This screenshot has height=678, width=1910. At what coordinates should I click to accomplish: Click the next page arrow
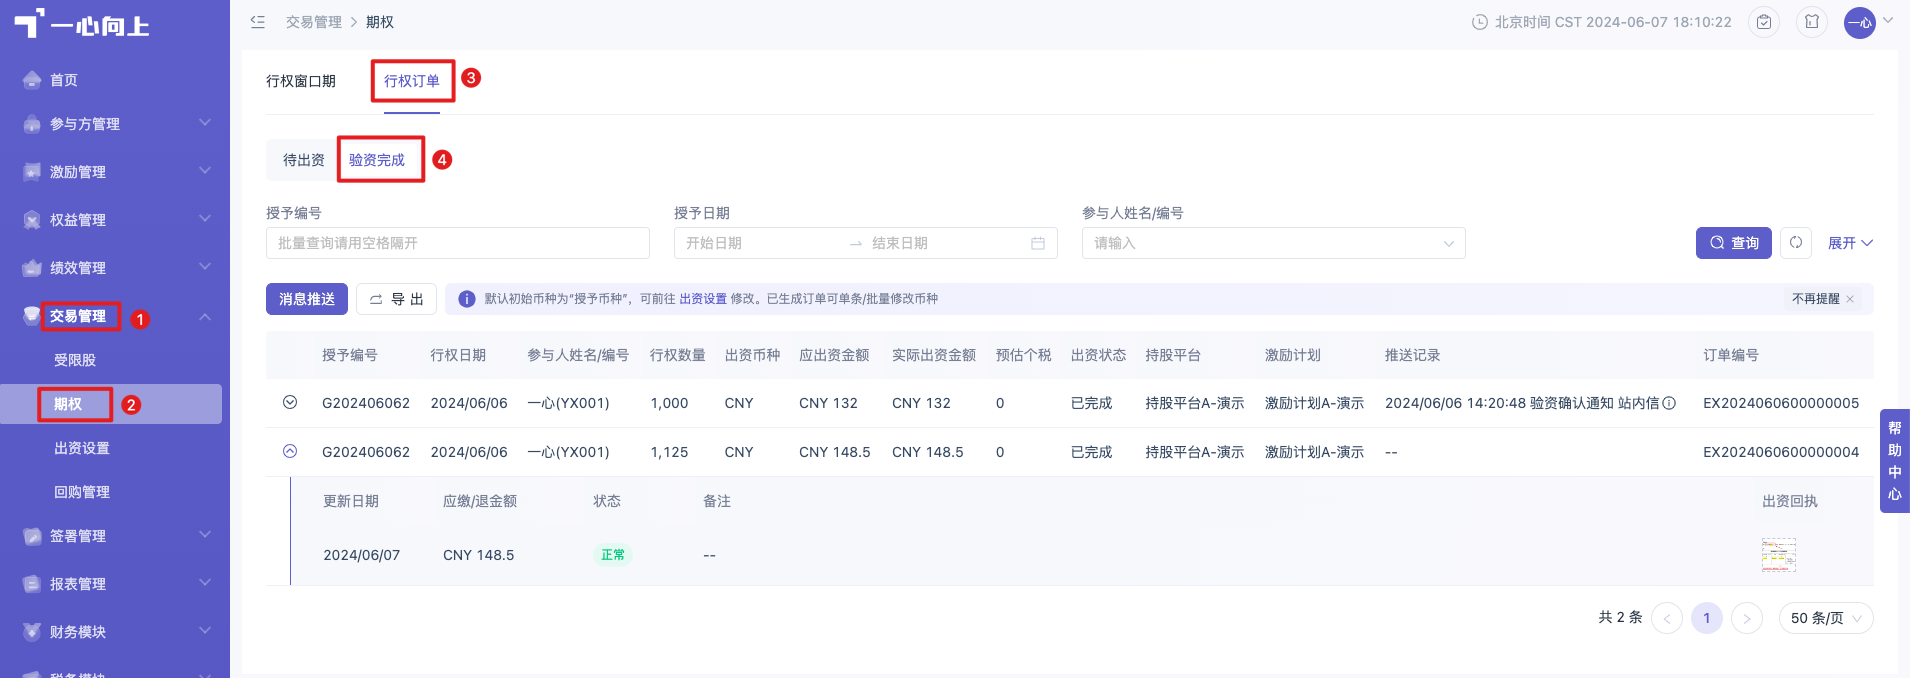tap(1747, 618)
